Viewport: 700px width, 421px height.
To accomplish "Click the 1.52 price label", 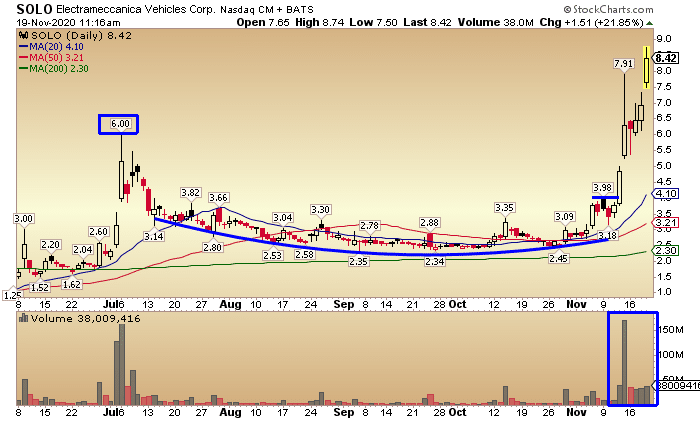I will tap(39, 287).
